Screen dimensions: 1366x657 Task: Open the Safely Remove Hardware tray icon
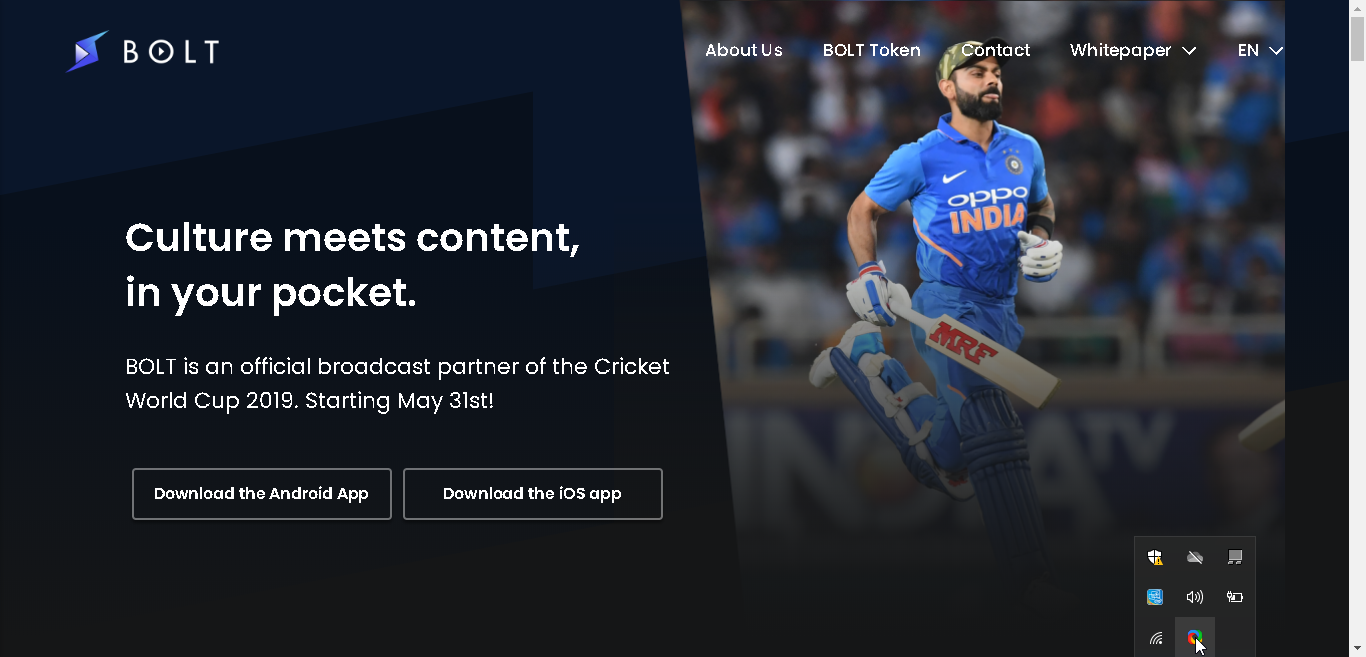click(x=1235, y=557)
